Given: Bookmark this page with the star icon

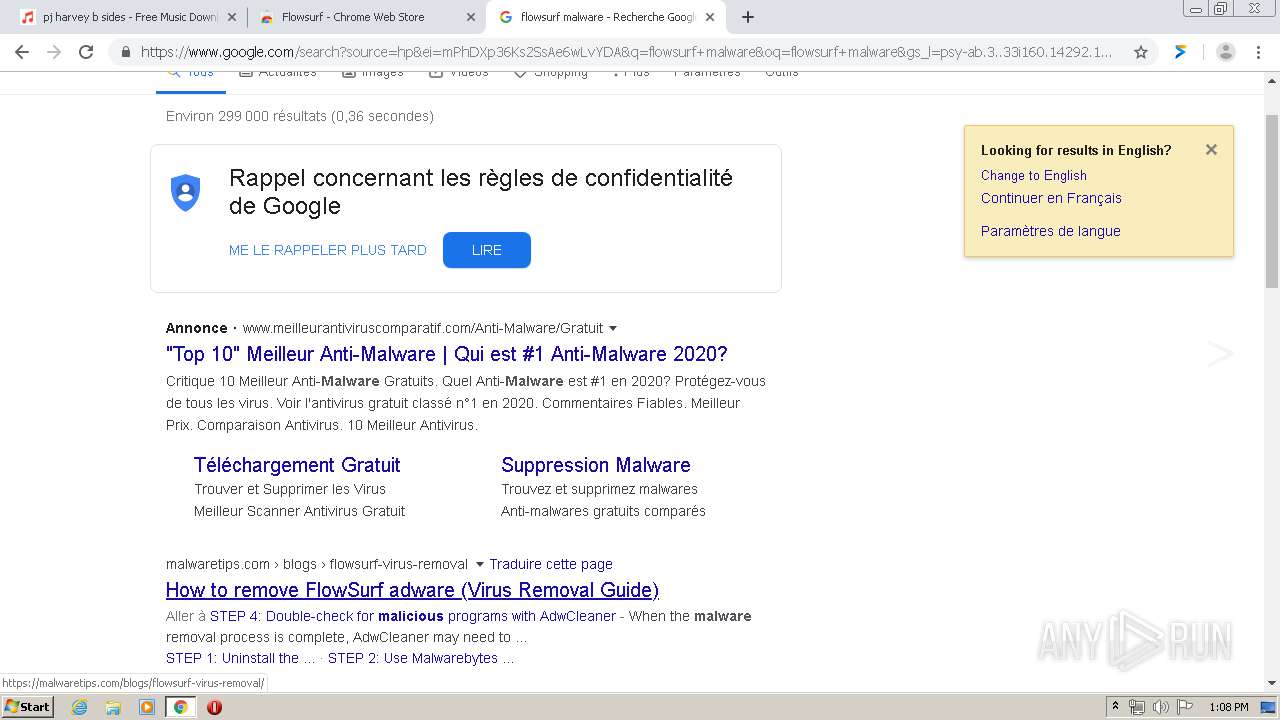Looking at the screenshot, I should click(1141, 52).
